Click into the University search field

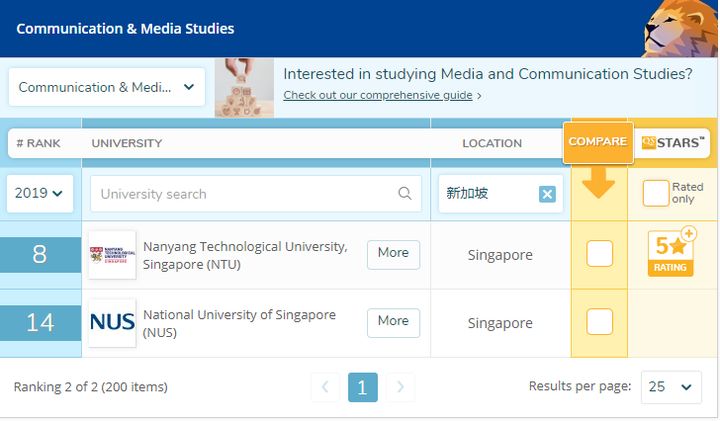pyautogui.click(x=256, y=194)
